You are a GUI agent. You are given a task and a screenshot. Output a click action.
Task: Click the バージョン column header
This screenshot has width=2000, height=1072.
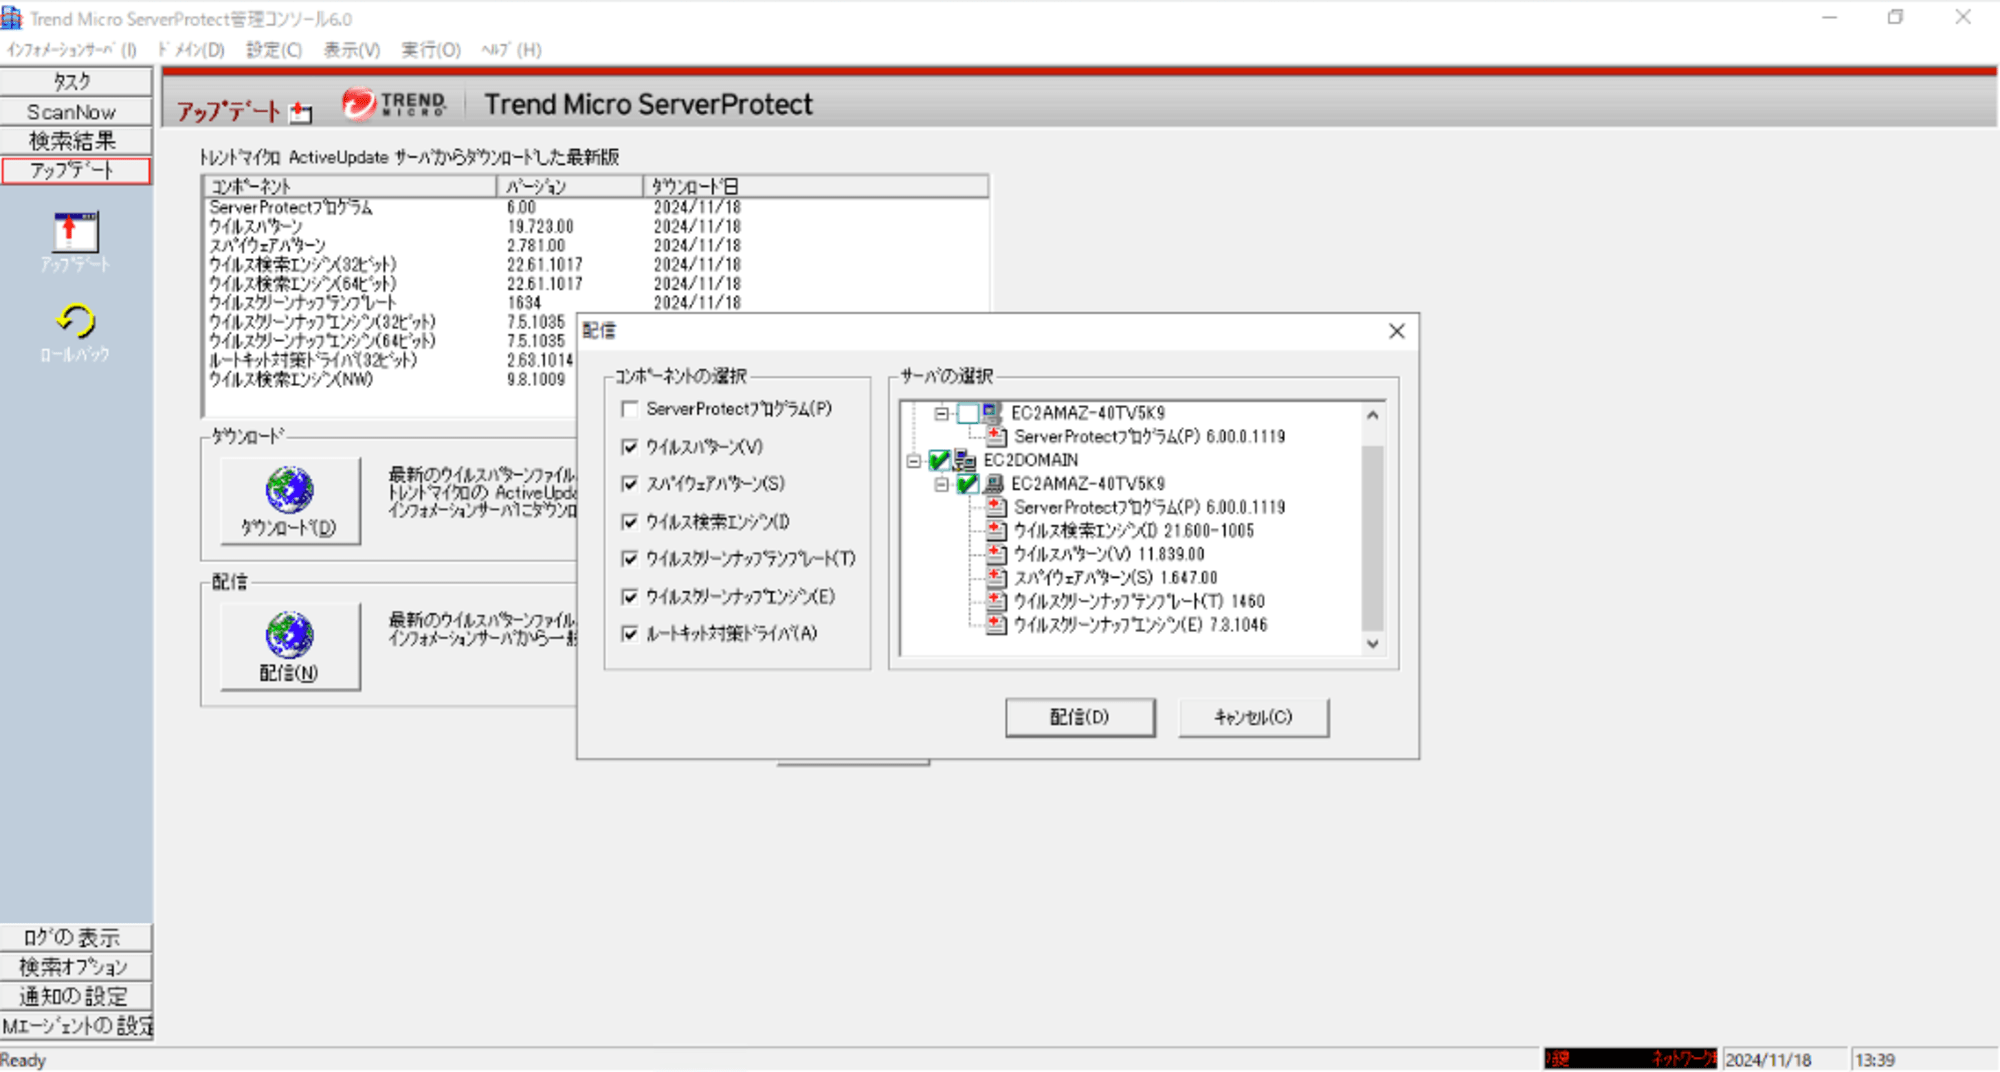click(x=570, y=186)
